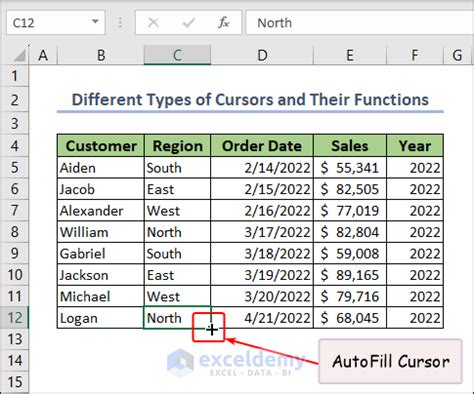Select column F header
The height and width of the screenshot is (394, 474).
pyautogui.click(x=415, y=55)
